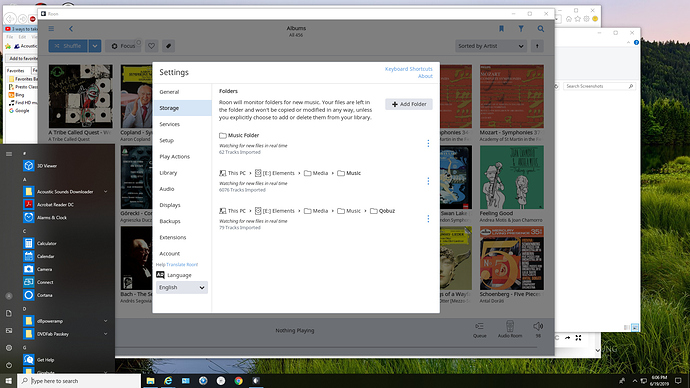Open Internet Explorer on taskbar
690x388 pixels.
coord(168,381)
